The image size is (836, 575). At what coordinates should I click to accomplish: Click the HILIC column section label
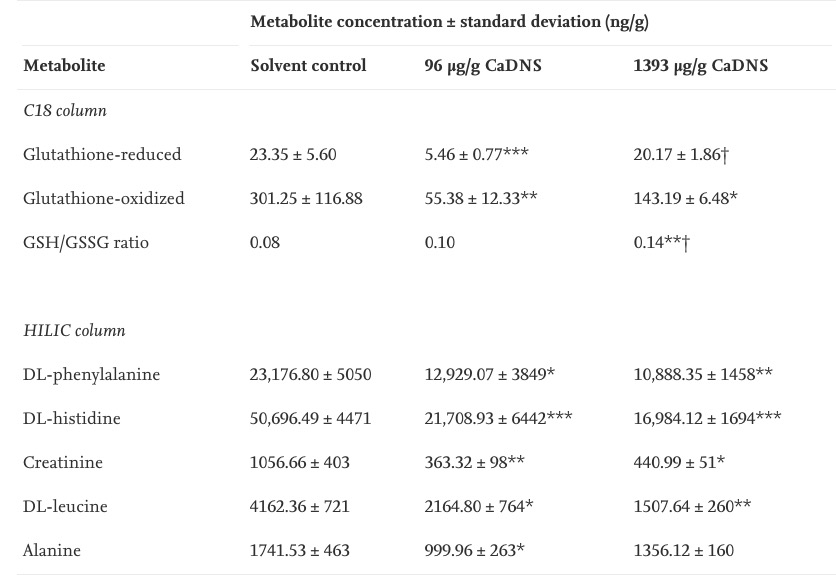click(74, 331)
